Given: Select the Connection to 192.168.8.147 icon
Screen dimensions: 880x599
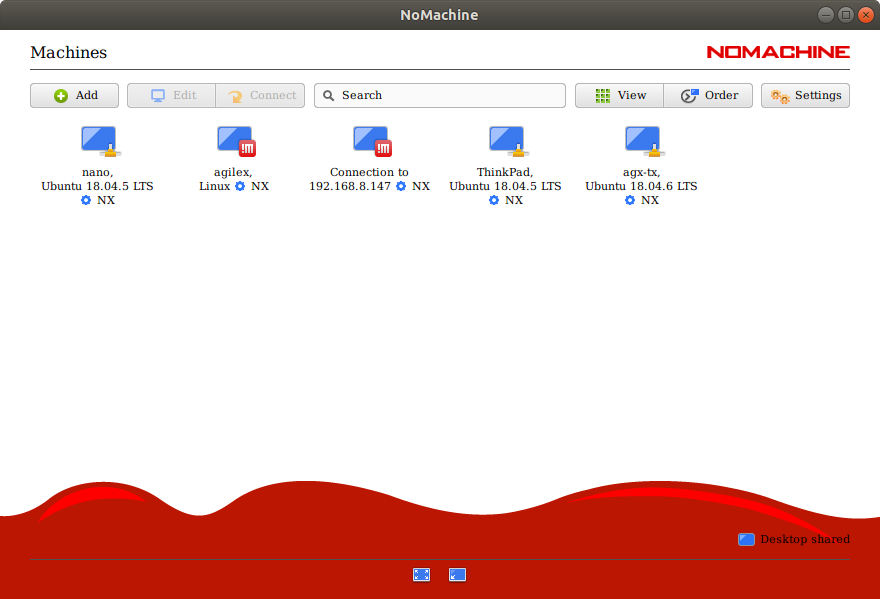Looking at the screenshot, I should [372, 141].
